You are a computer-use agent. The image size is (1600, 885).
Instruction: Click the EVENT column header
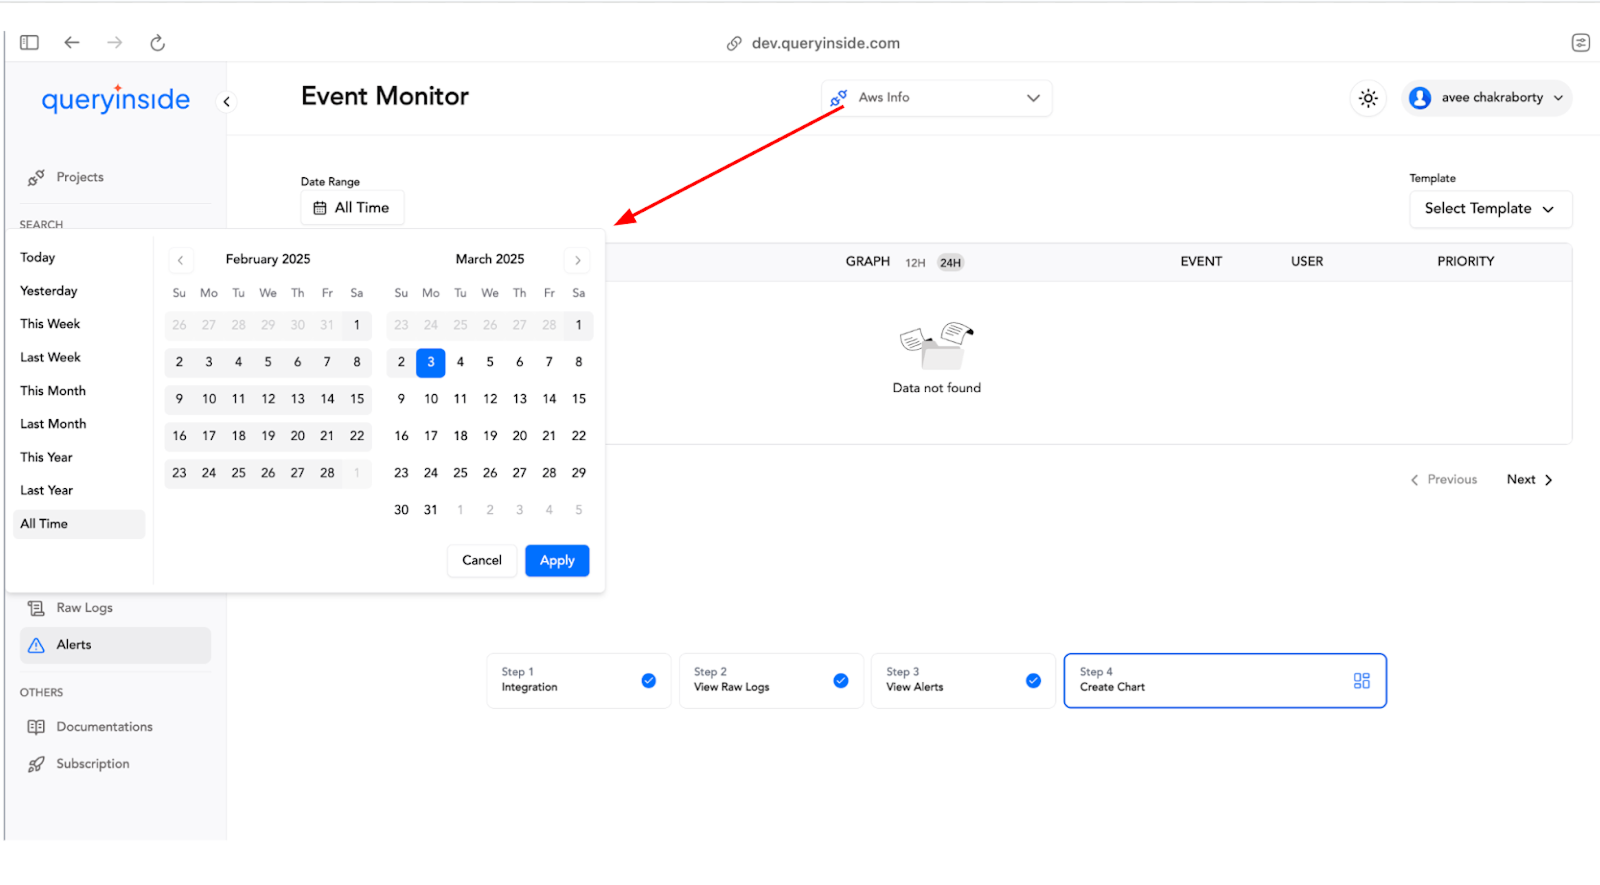(1201, 261)
